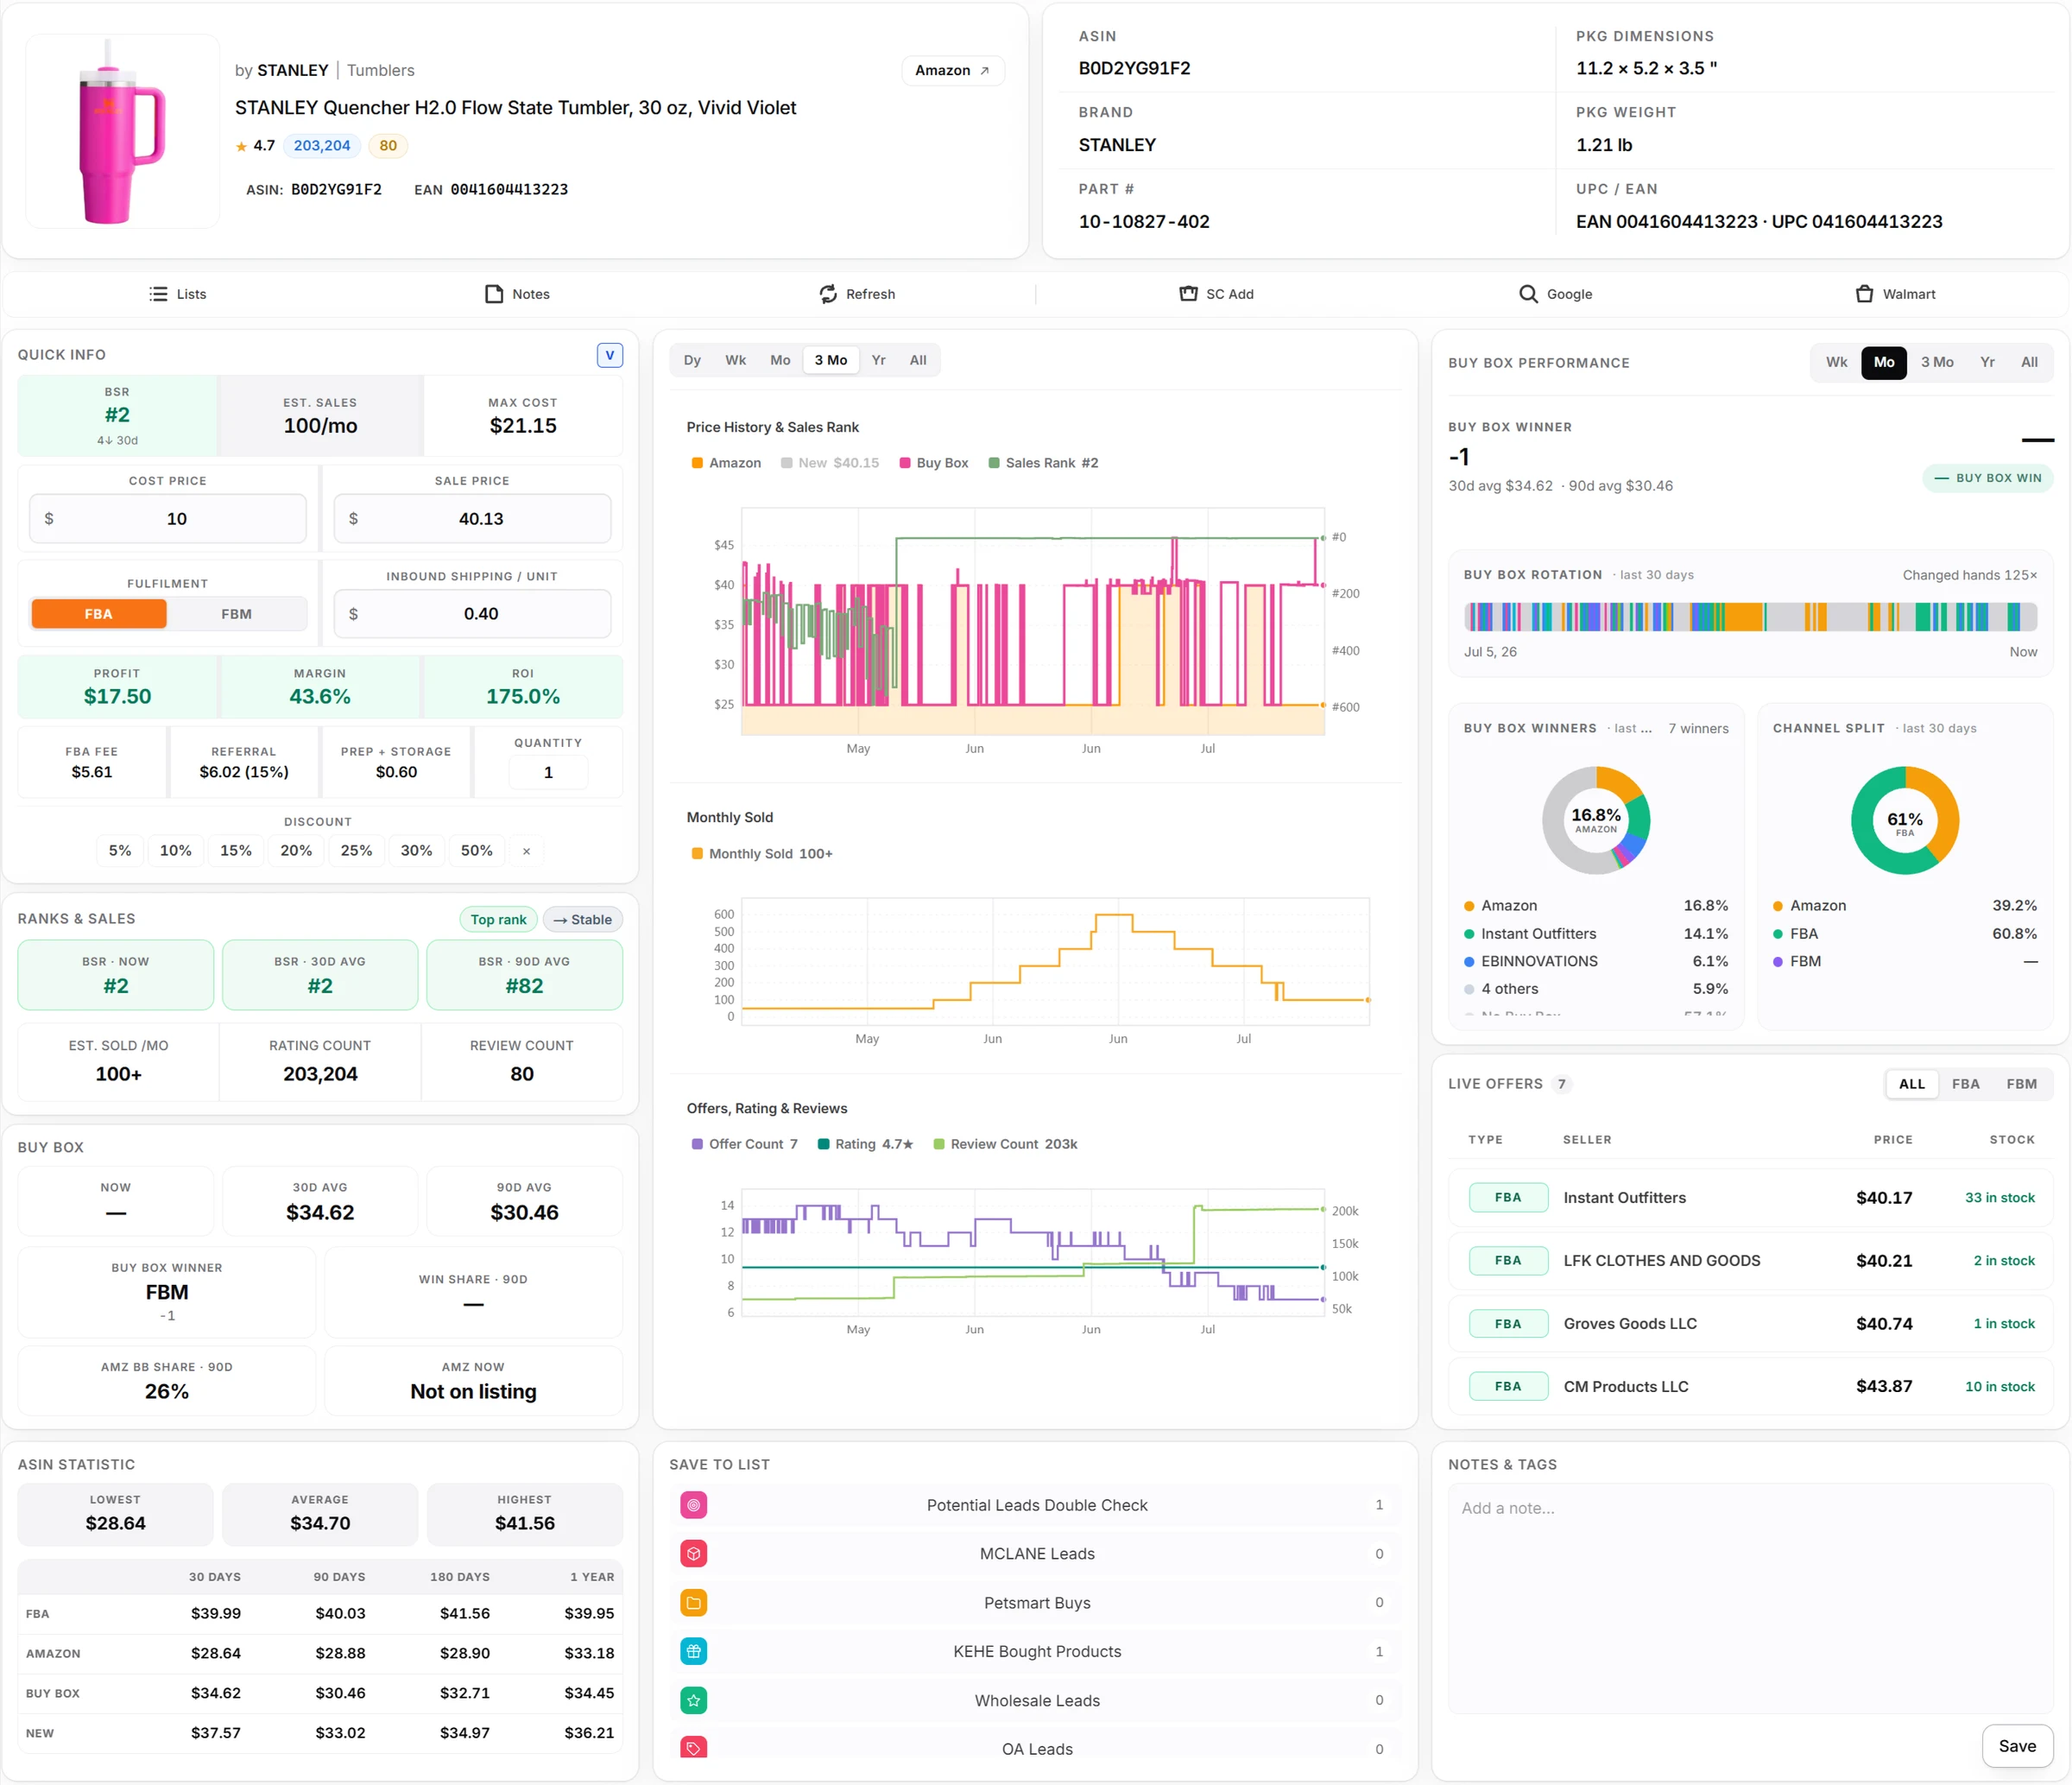Apply the 50% discount button
Image resolution: width=2072 pixels, height=1785 pixels.
click(x=477, y=851)
